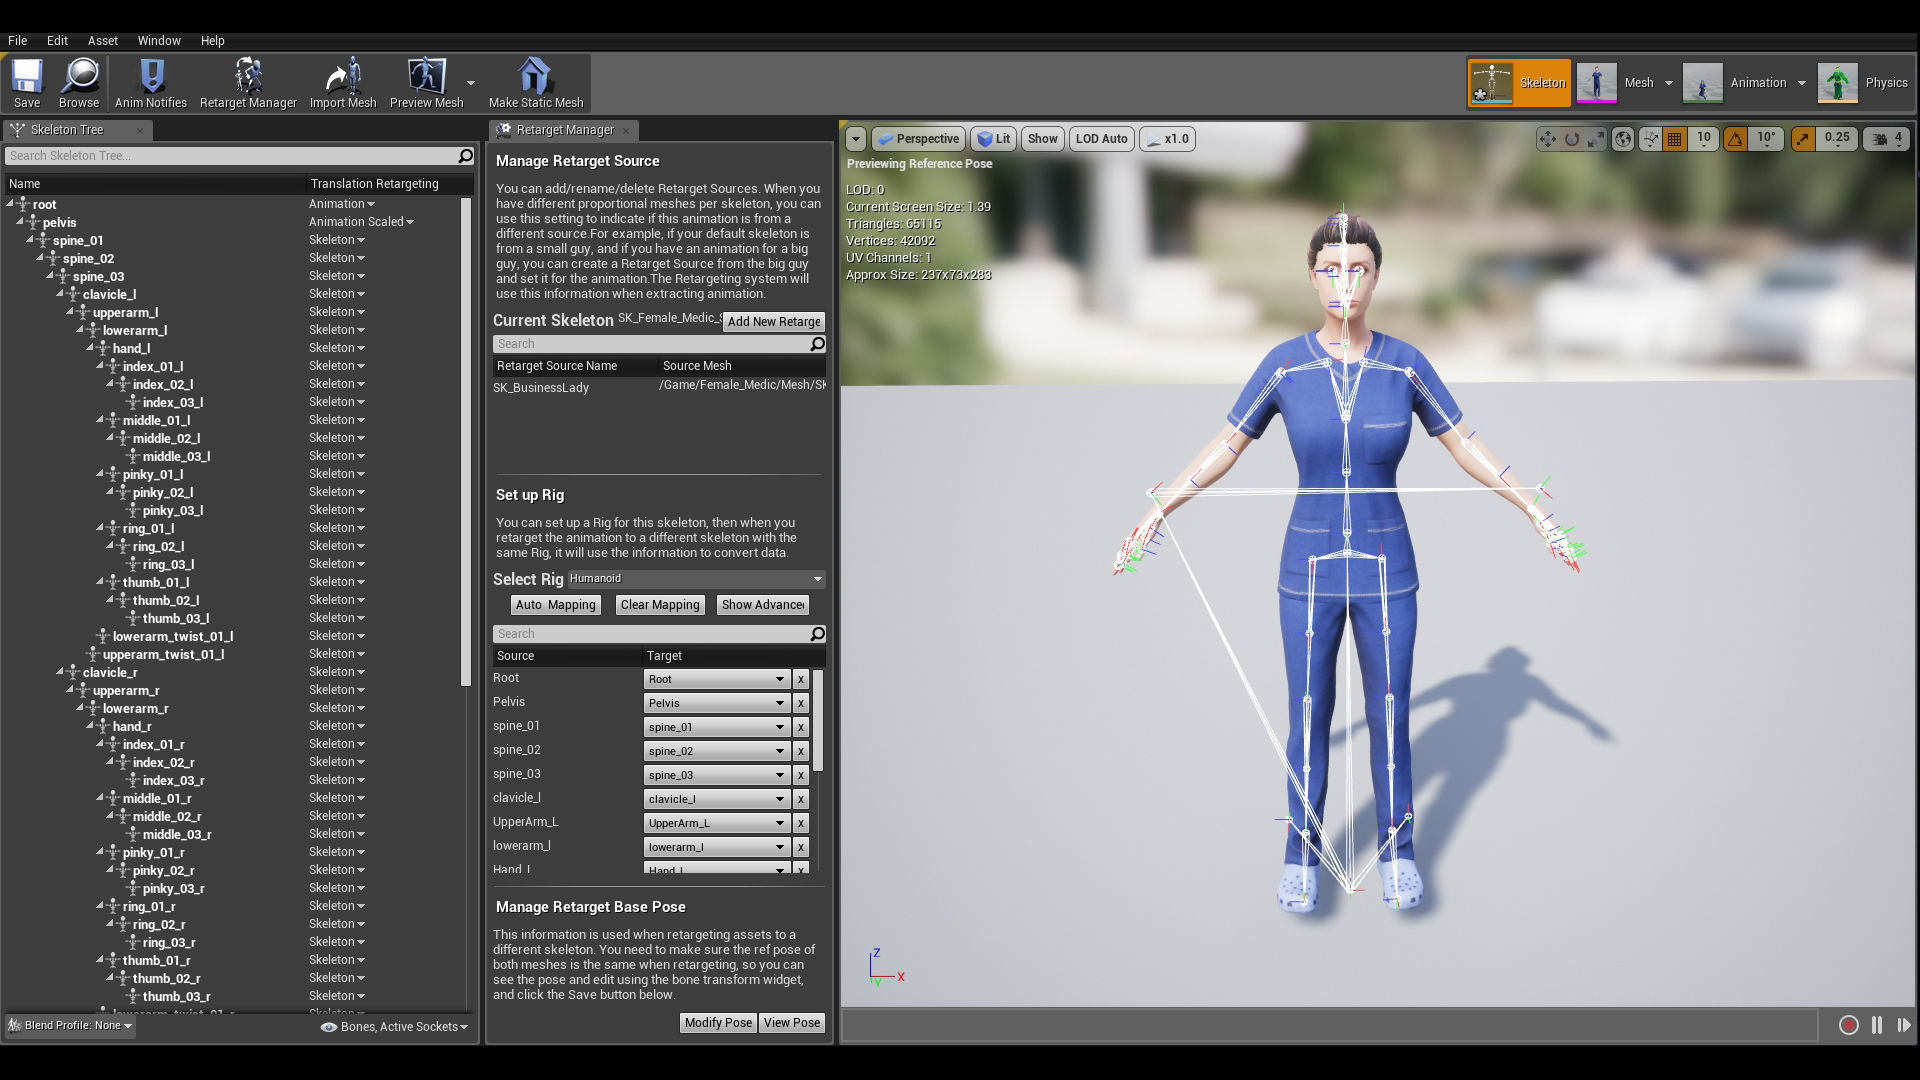The image size is (1920, 1080).
Task: Click the Modify Pose button
Action: (717, 1023)
